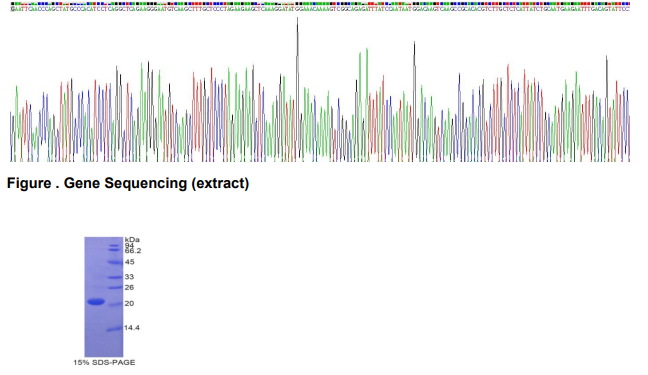Select the "15% SDS-PAGE" label under the gel
Viewport: 648px width, 375px height.
tap(104, 362)
